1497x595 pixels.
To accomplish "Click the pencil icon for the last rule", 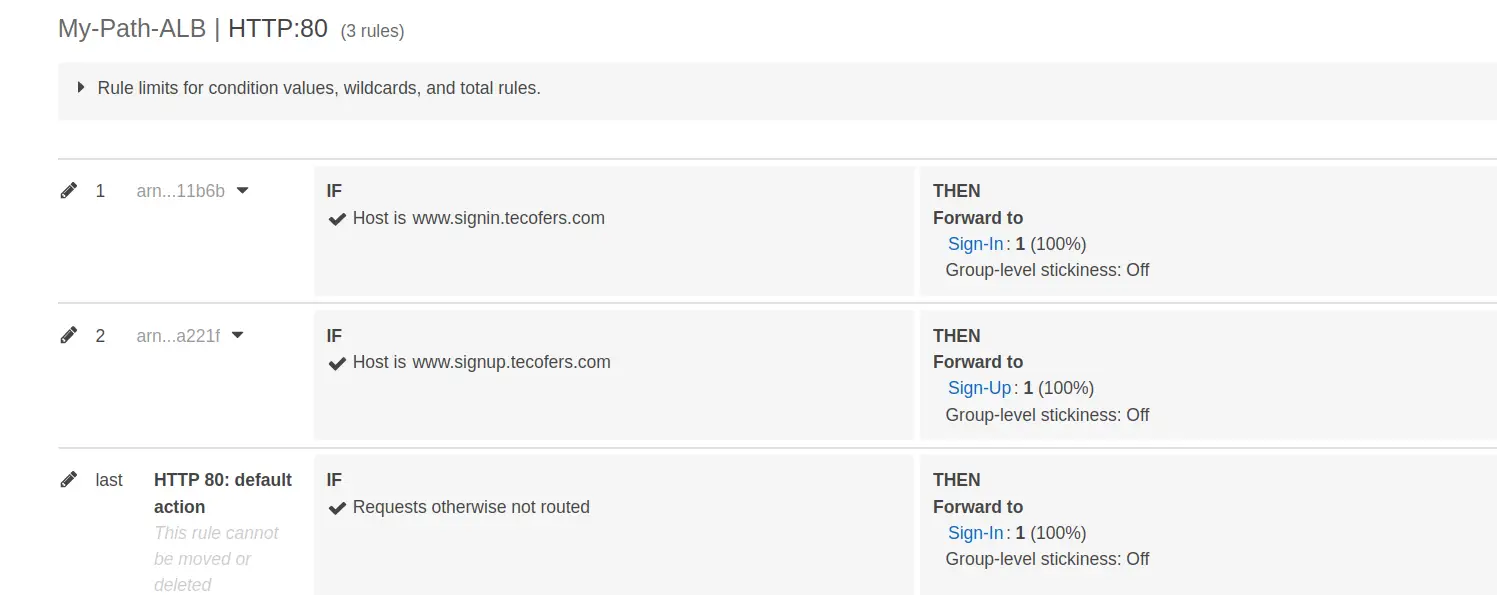I will [x=68, y=479].
